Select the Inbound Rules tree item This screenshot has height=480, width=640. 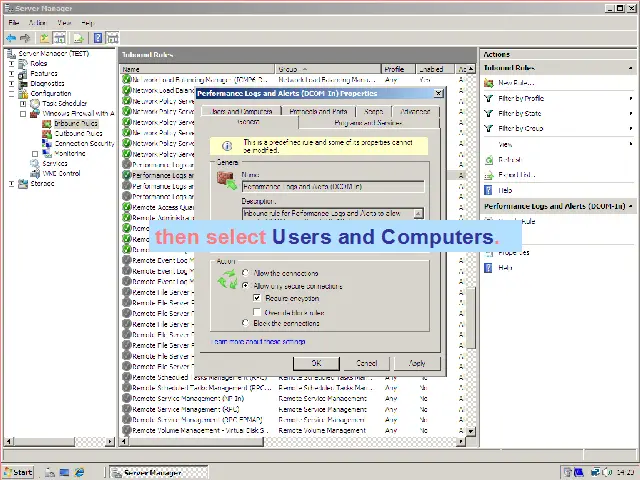[76, 123]
